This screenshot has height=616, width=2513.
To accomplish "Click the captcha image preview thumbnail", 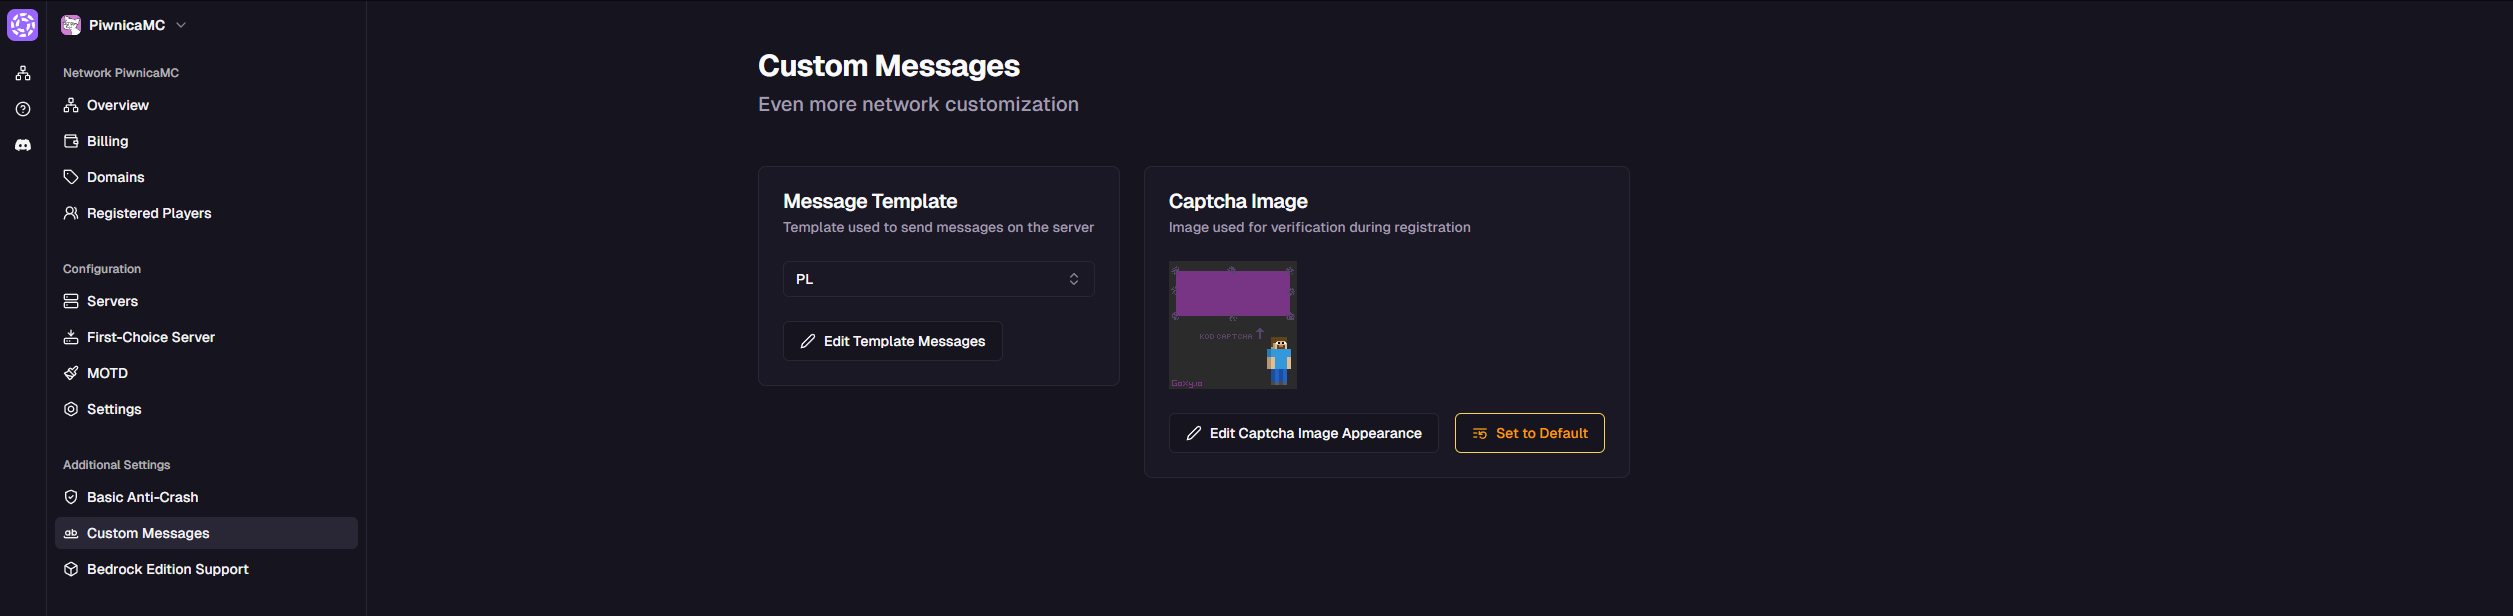I will 1232,325.
